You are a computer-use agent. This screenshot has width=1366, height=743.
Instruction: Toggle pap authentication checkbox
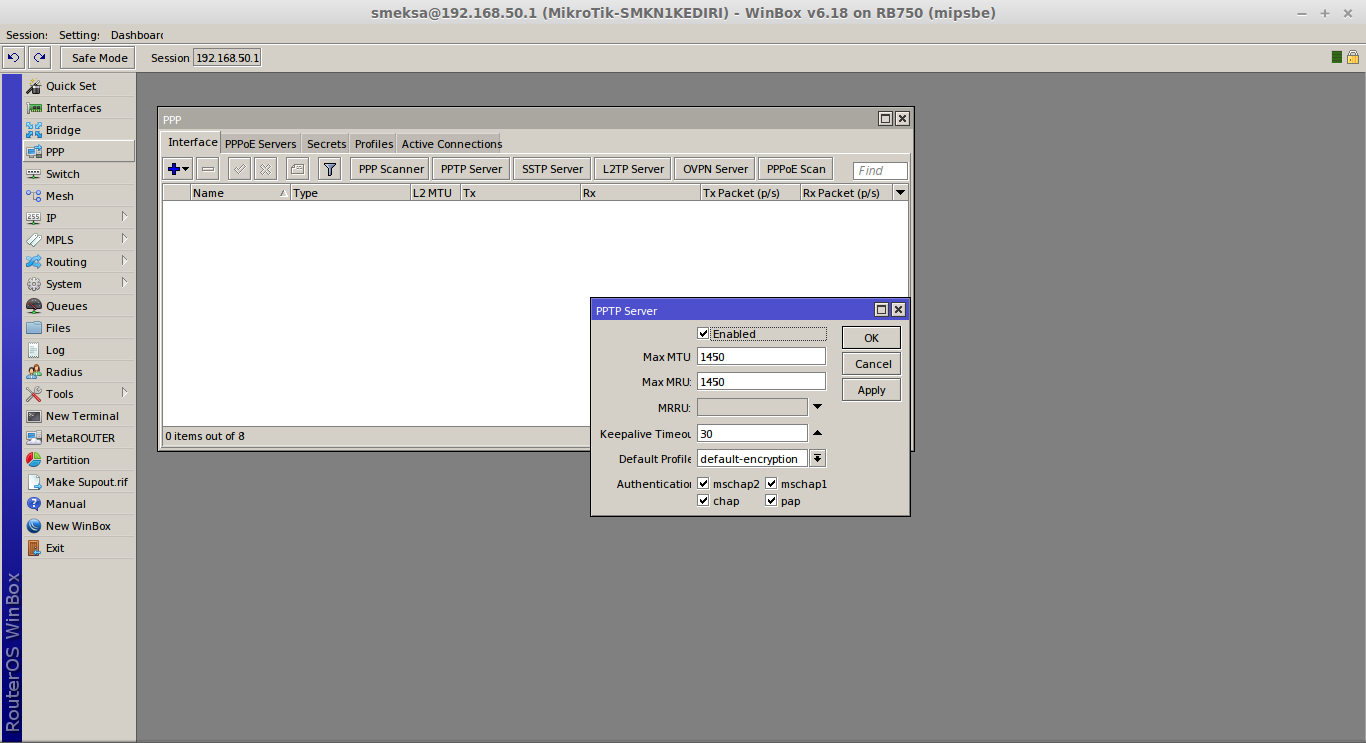click(x=772, y=501)
